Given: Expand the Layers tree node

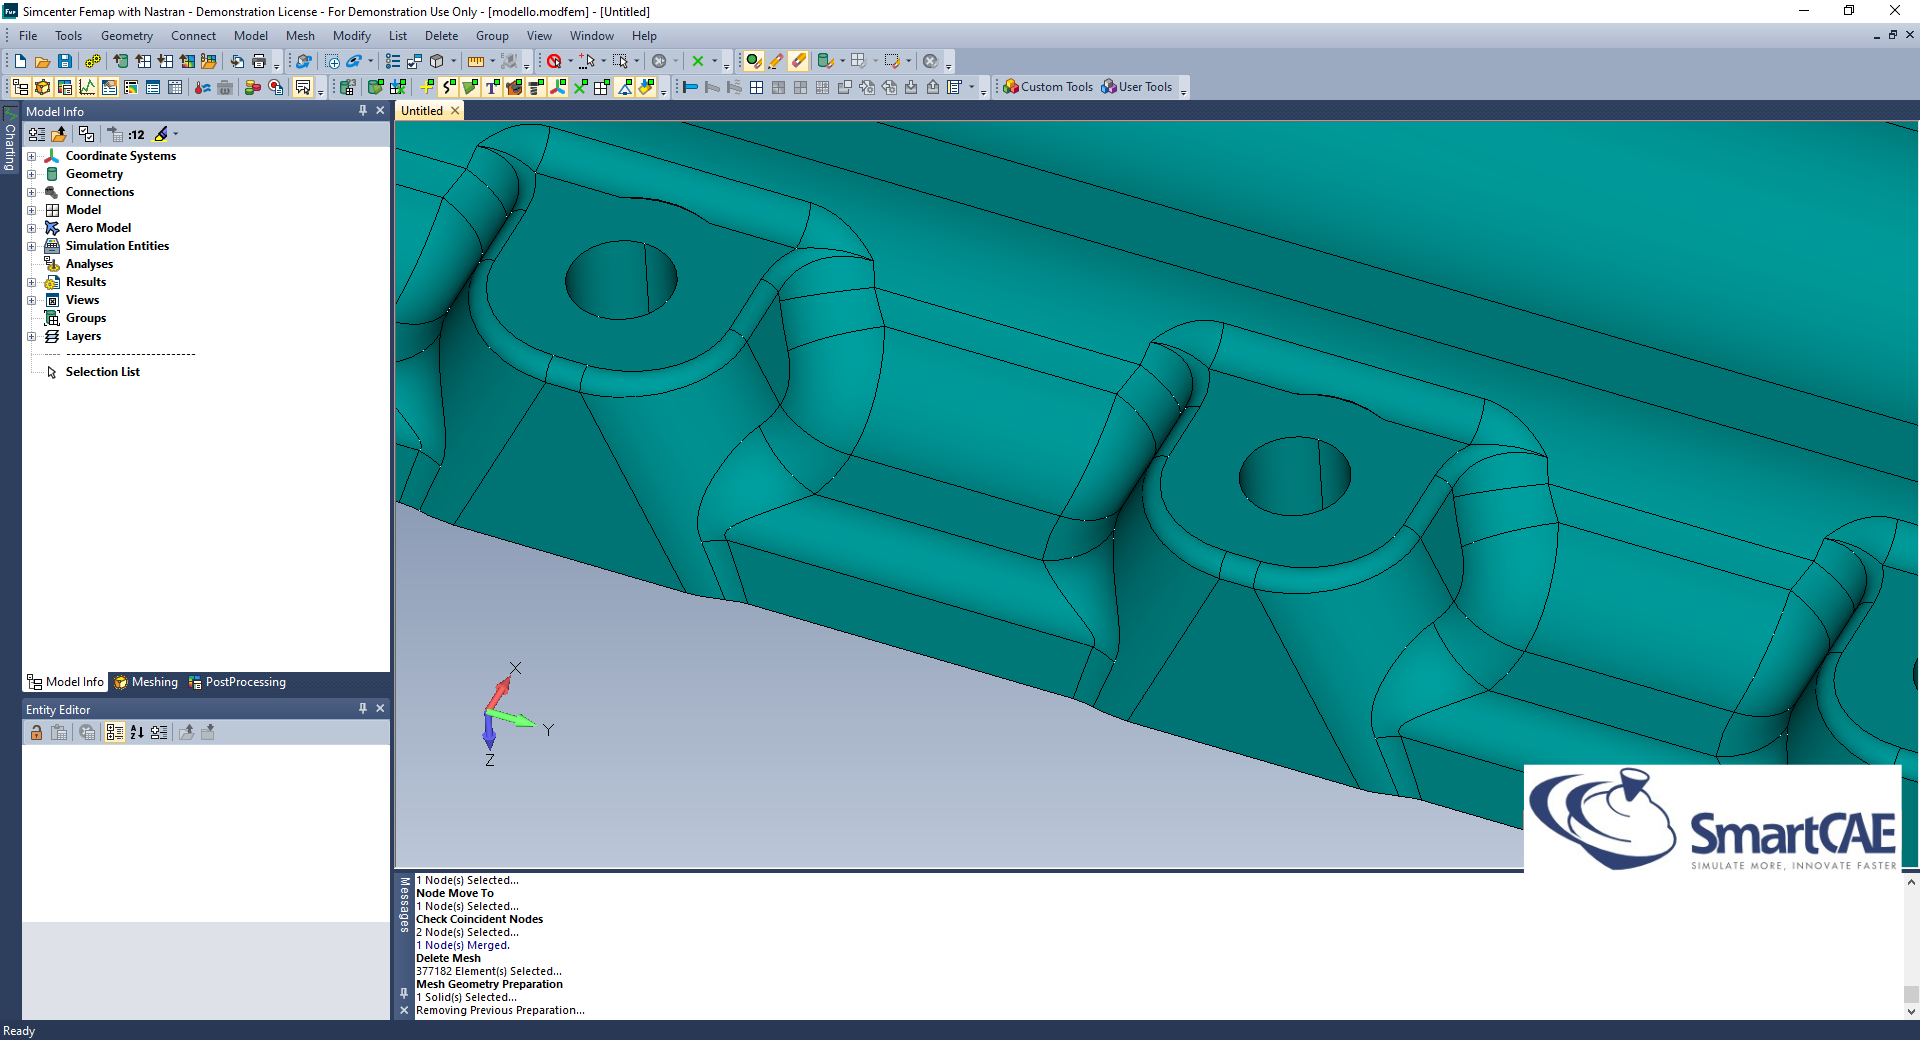Looking at the screenshot, I should (x=31, y=336).
